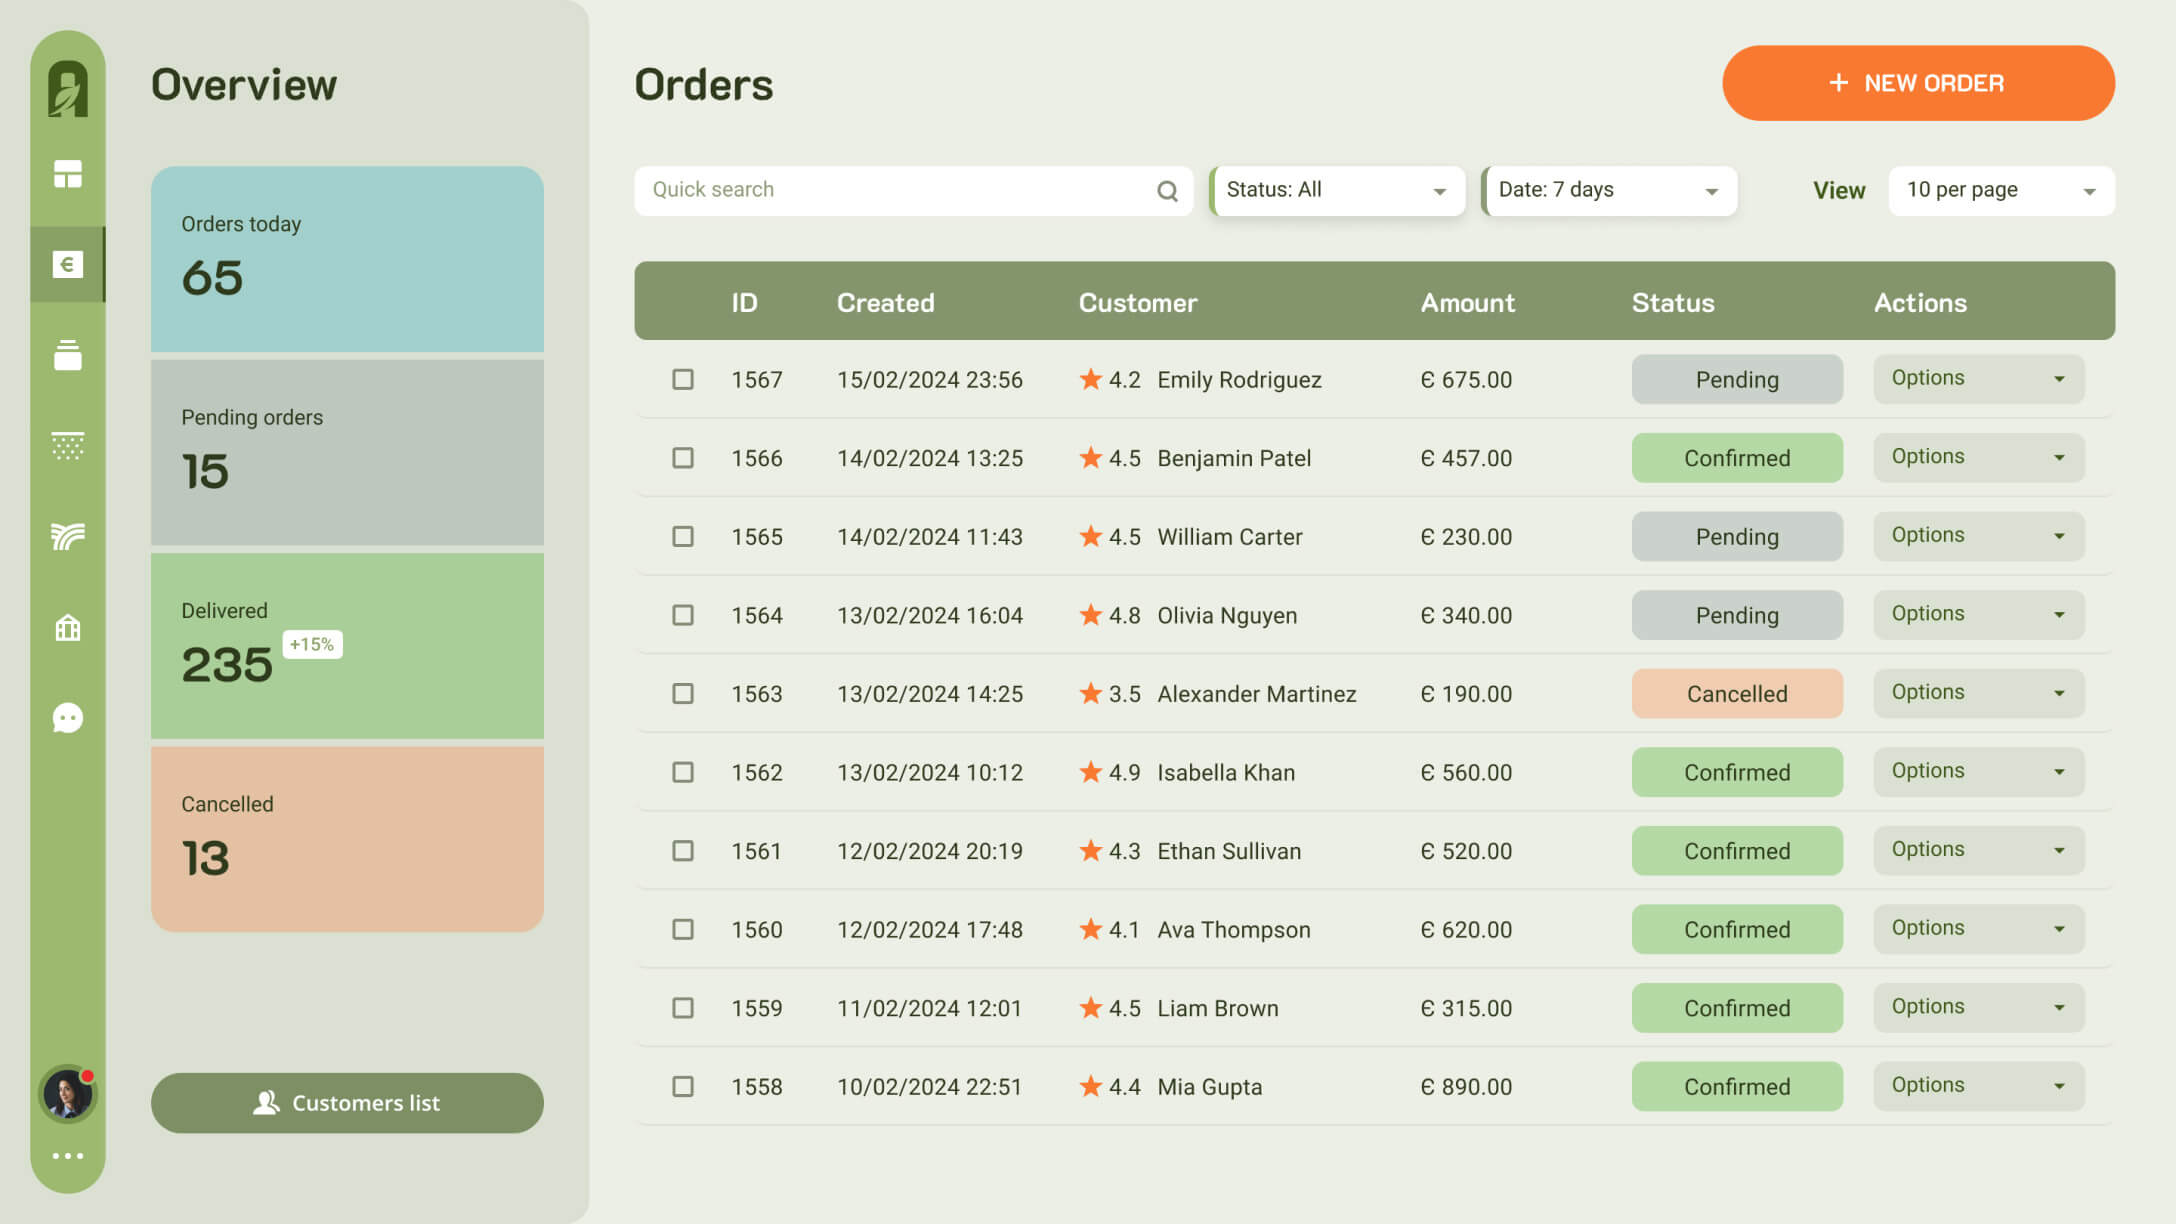Click the warehouse building icon in sidebar

[67, 628]
